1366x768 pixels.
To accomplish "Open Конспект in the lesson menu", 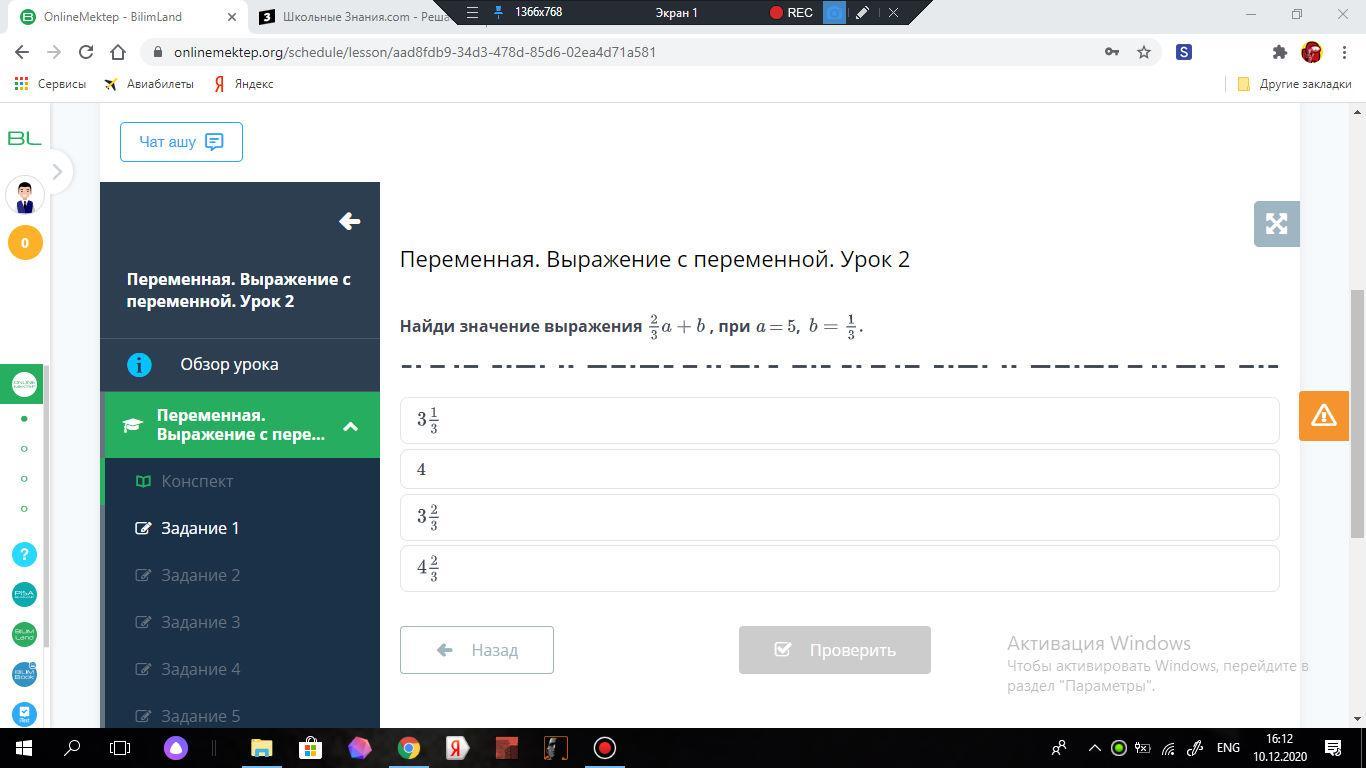I will click(x=197, y=481).
